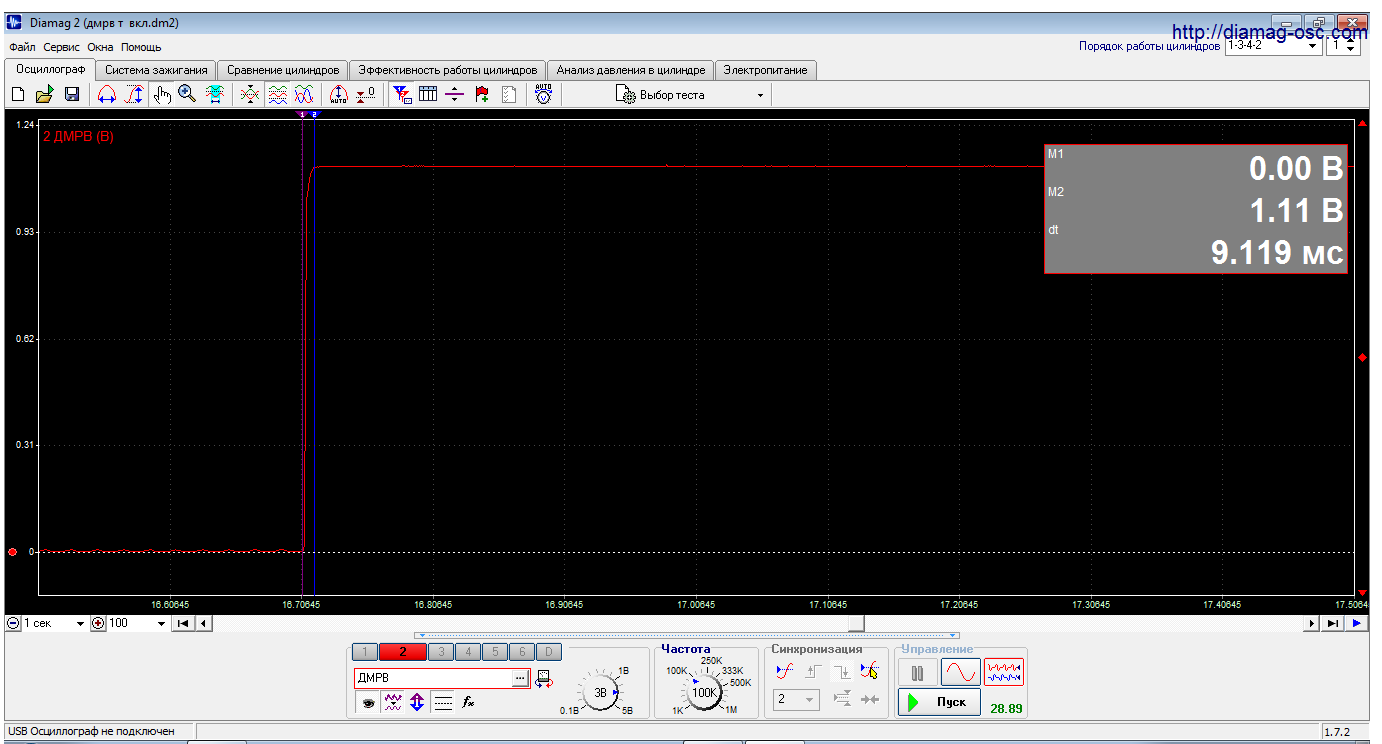1382x744 pixels.
Task: Add a bookmark with the flag icon
Action: [x=482, y=94]
